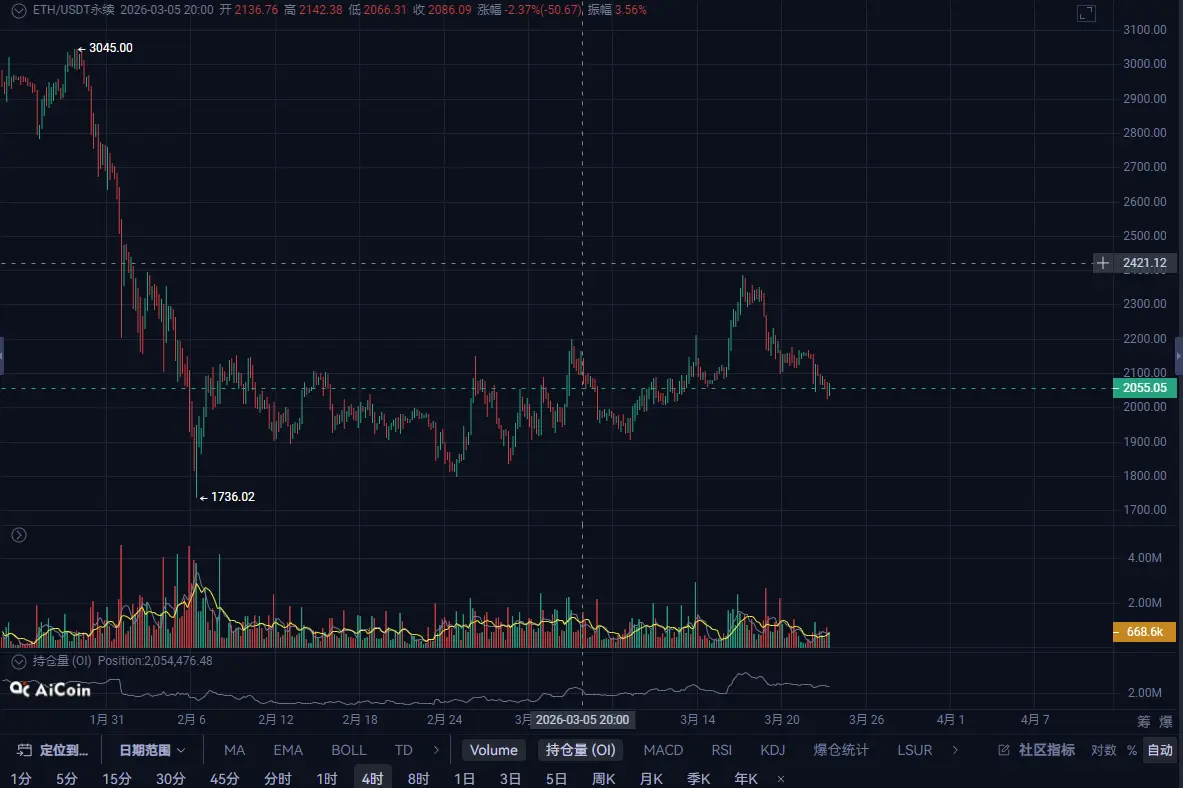Select the 8时 timeframe

pos(418,778)
